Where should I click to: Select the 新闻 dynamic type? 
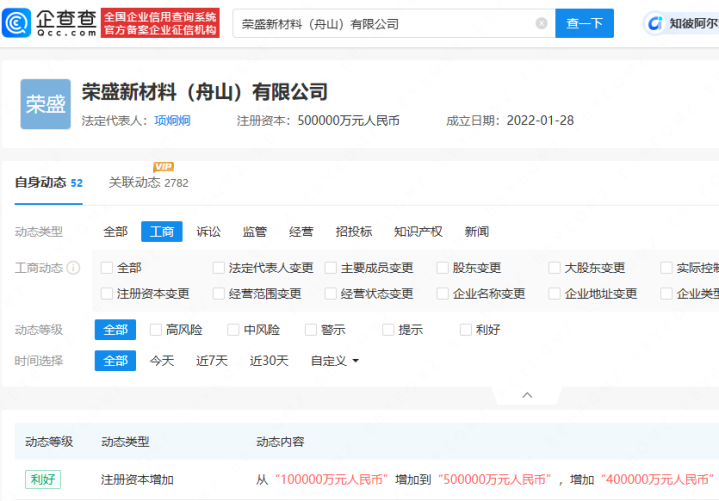[477, 231]
